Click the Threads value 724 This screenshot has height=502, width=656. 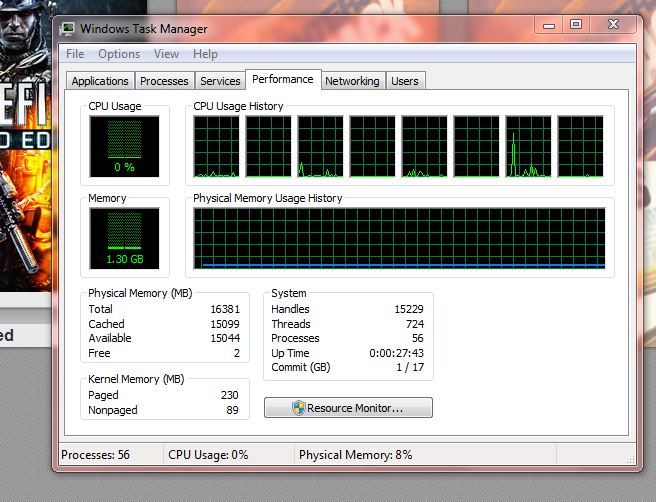415,324
